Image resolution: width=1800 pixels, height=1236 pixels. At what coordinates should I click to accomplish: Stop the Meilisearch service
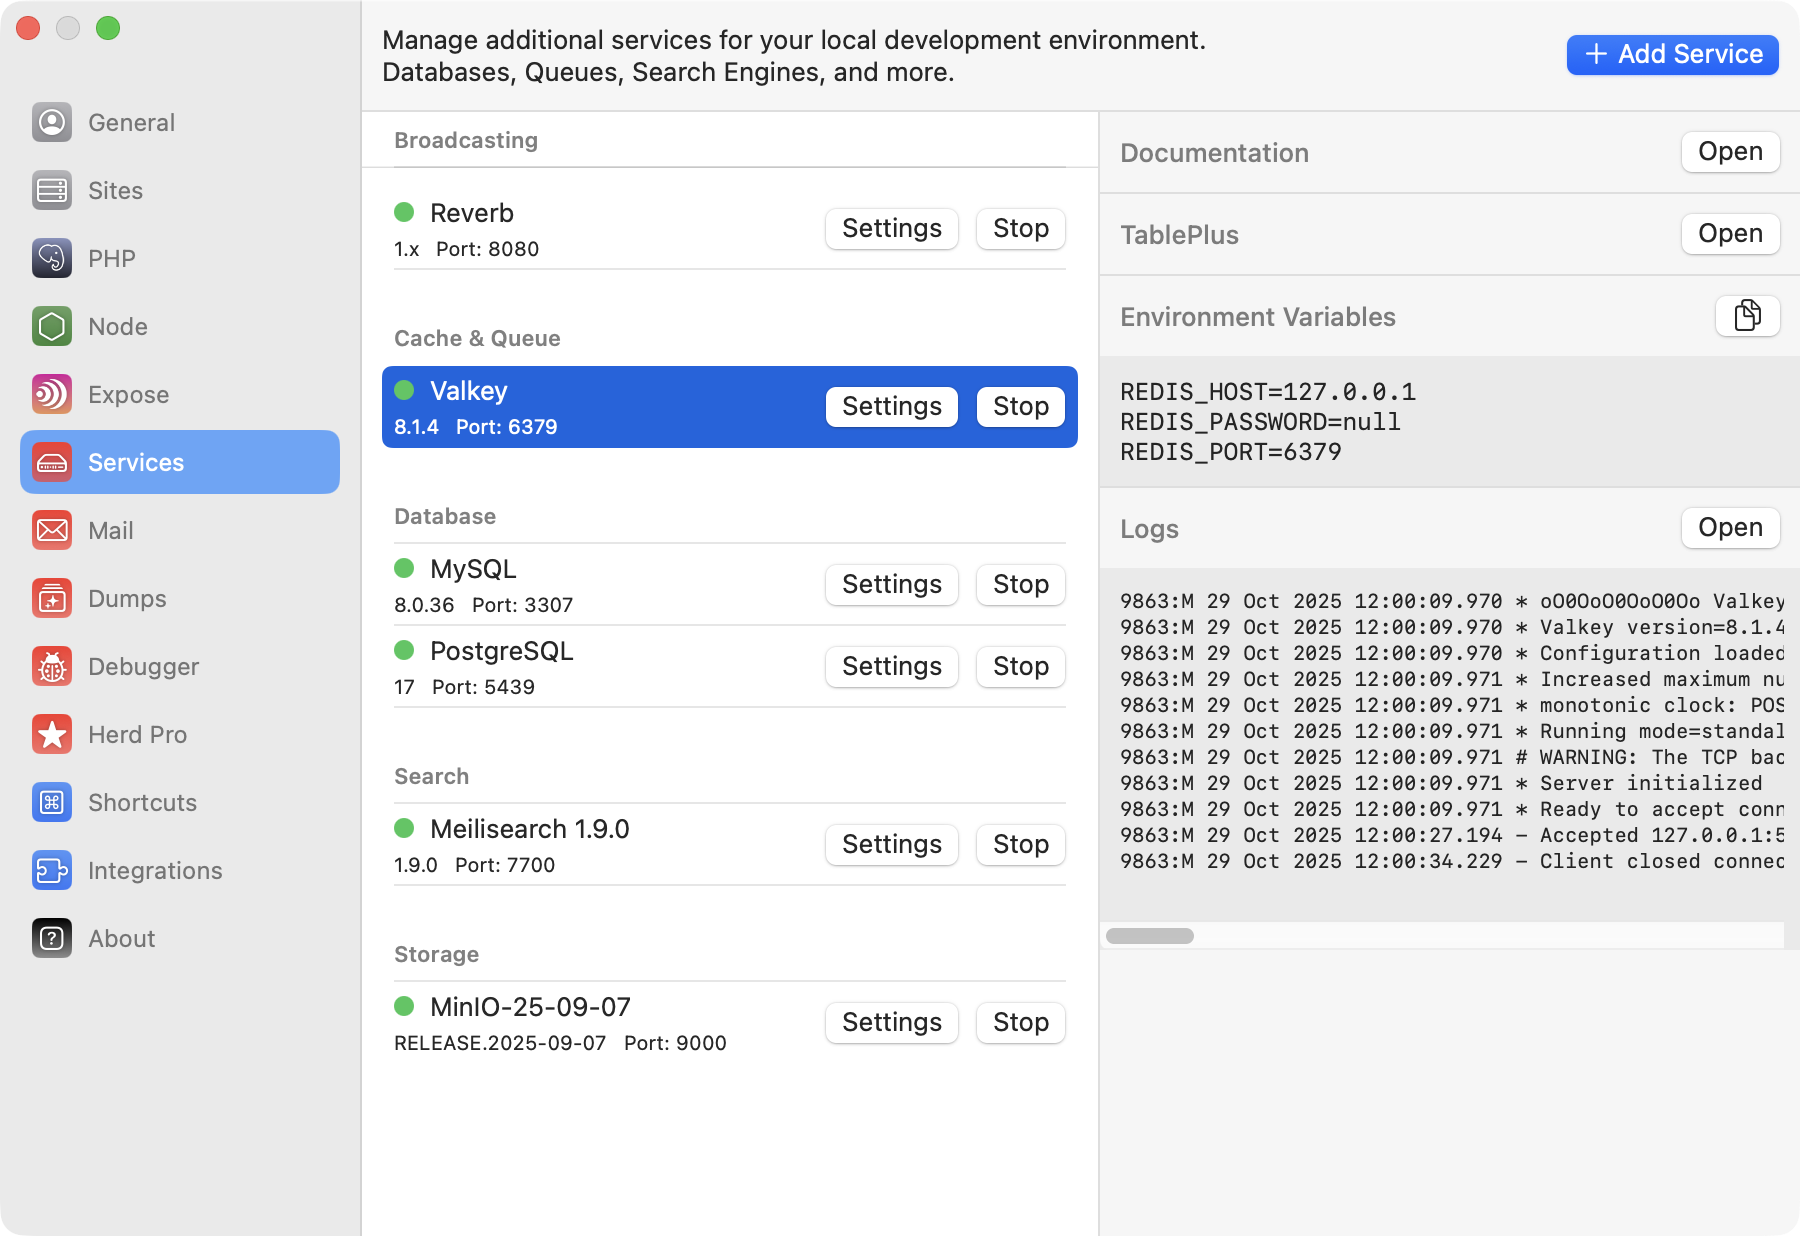point(1021,844)
